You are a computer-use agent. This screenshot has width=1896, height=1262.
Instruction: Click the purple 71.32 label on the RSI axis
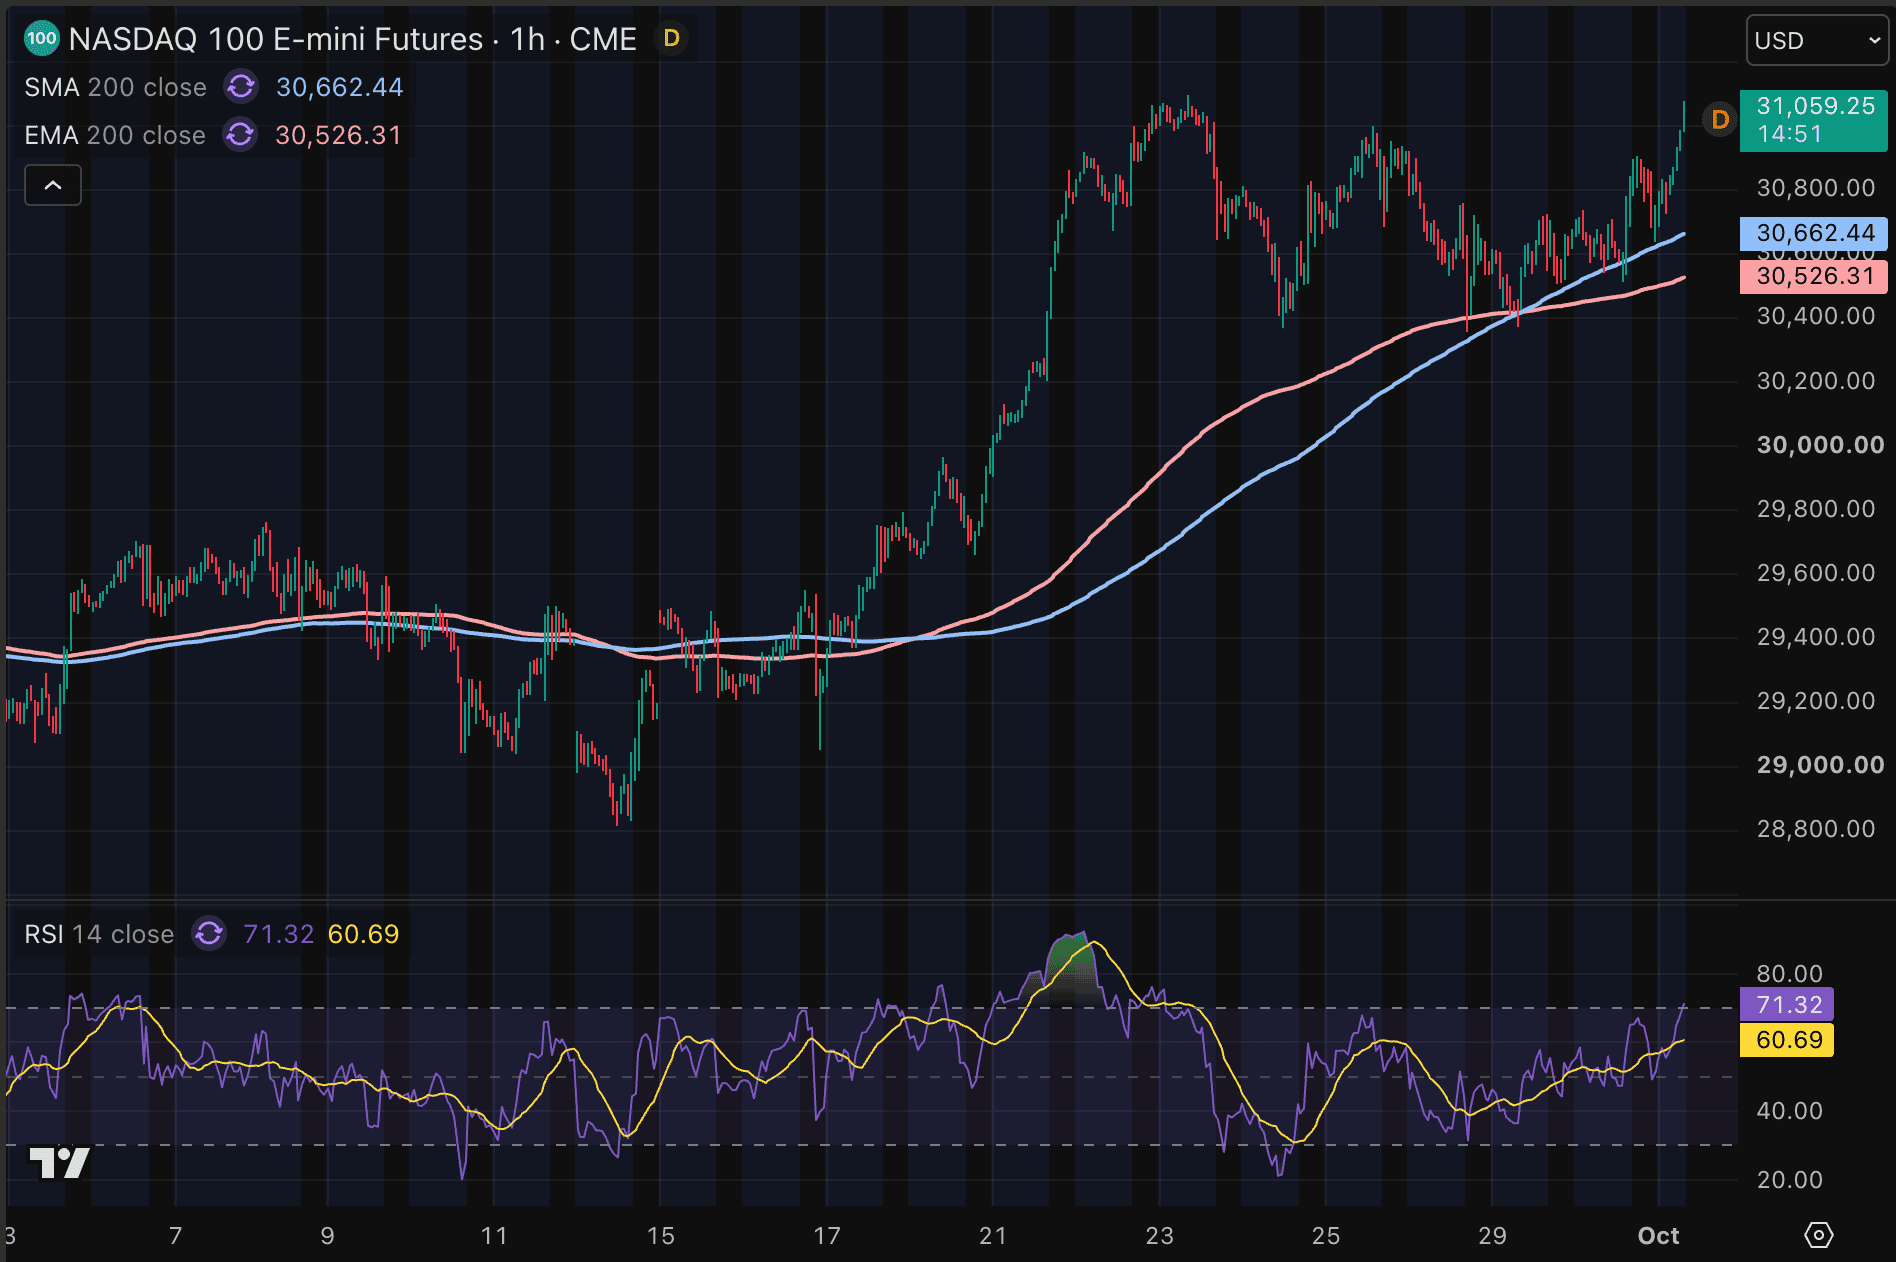click(x=1787, y=1005)
